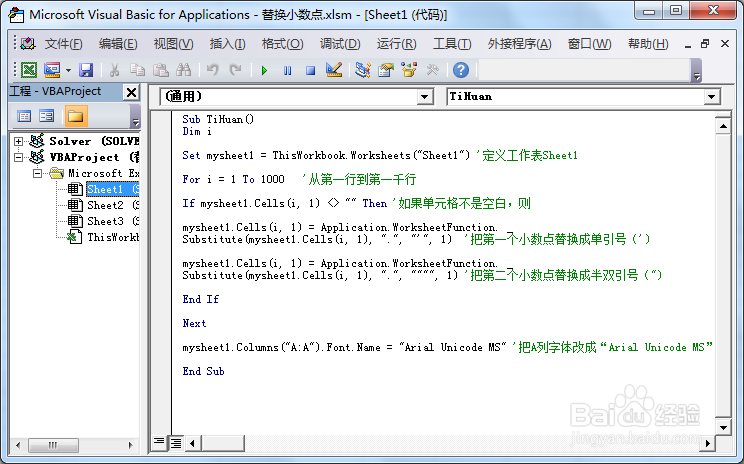Click the Copy icon
The image size is (744, 464).
coord(137,70)
